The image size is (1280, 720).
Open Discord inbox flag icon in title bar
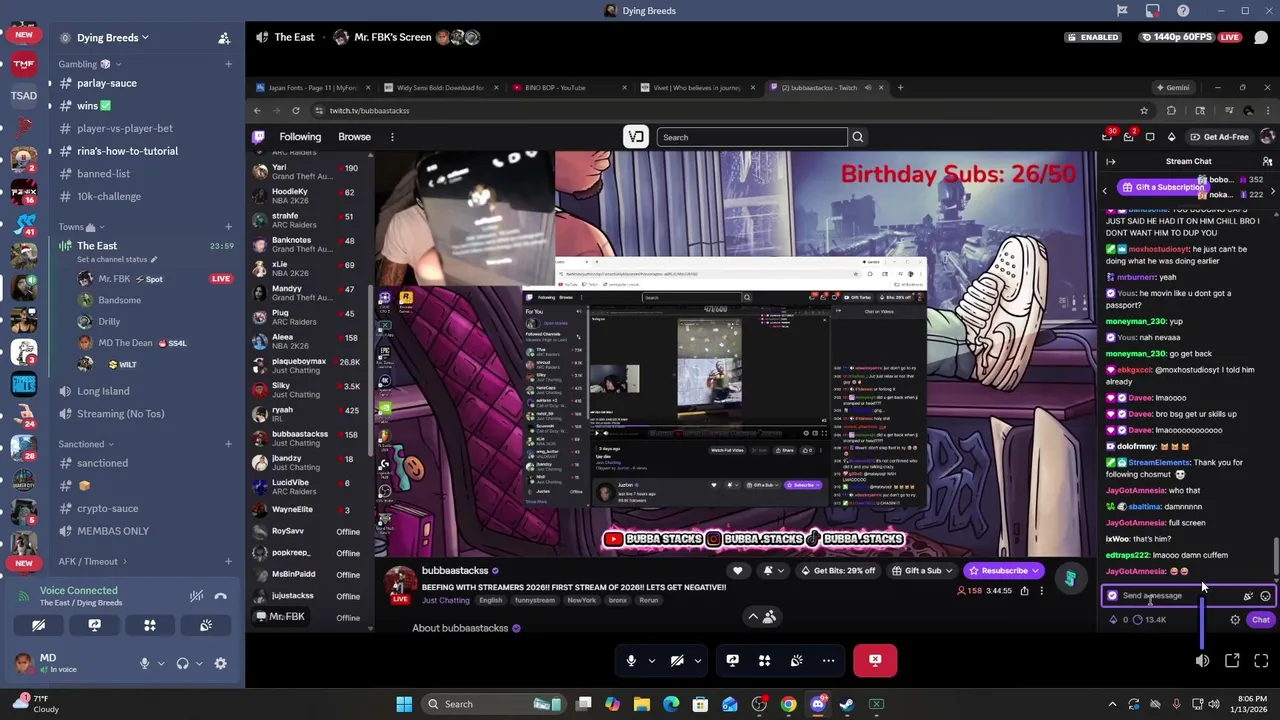point(1122,11)
